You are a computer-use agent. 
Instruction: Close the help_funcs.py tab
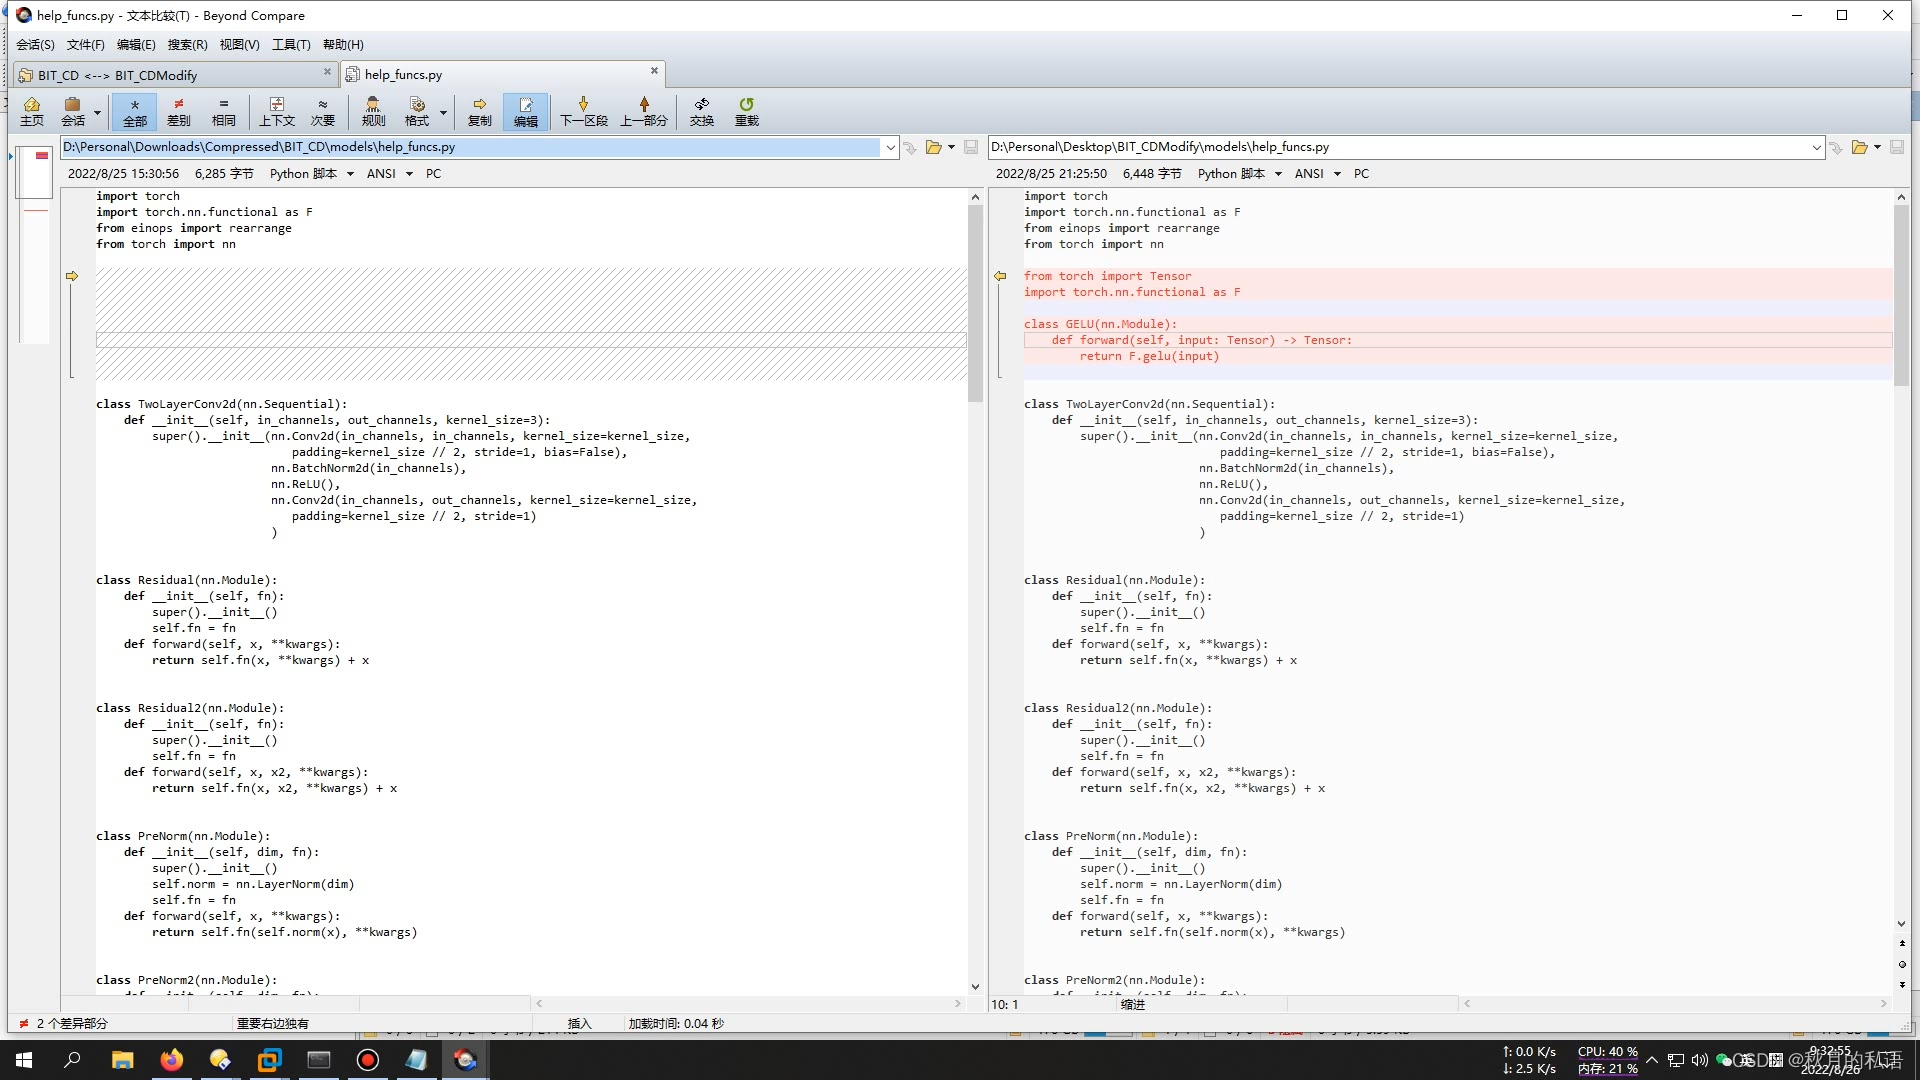coord(654,71)
